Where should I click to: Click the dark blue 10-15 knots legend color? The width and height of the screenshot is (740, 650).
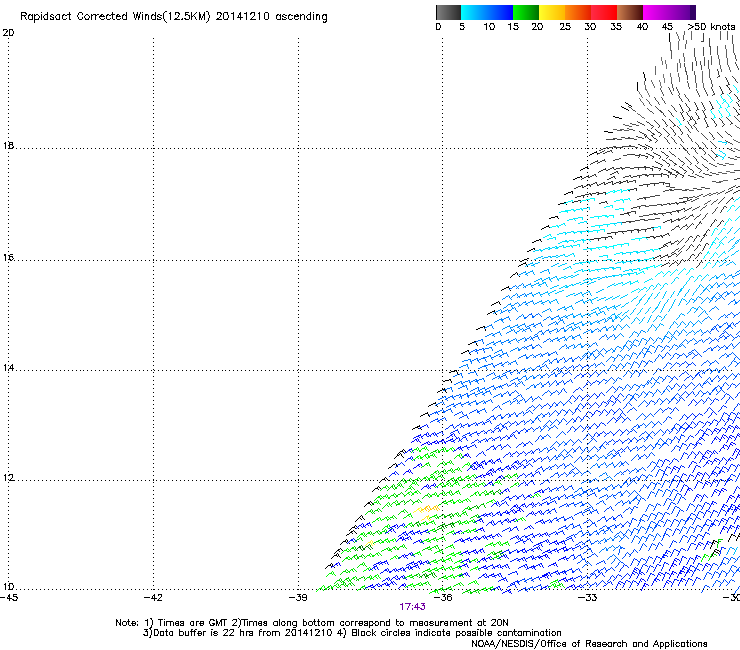[x=500, y=12]
